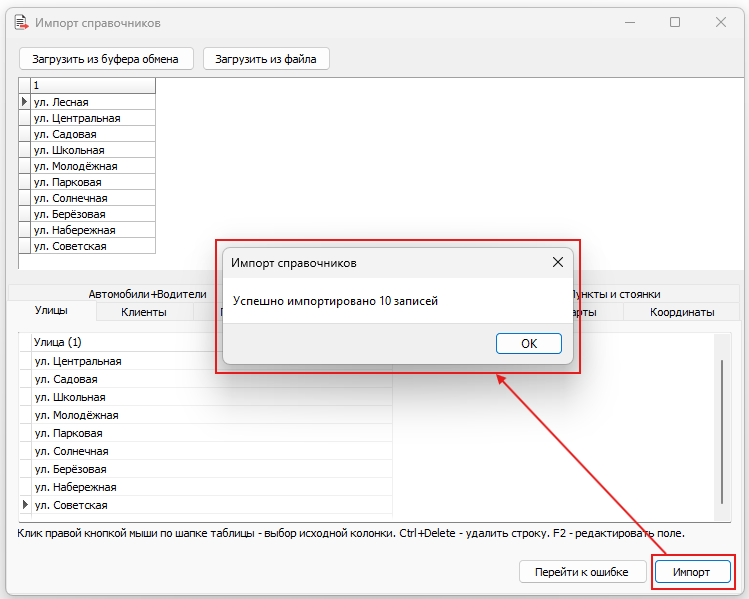Load data from clipboard button

point(106,59)
